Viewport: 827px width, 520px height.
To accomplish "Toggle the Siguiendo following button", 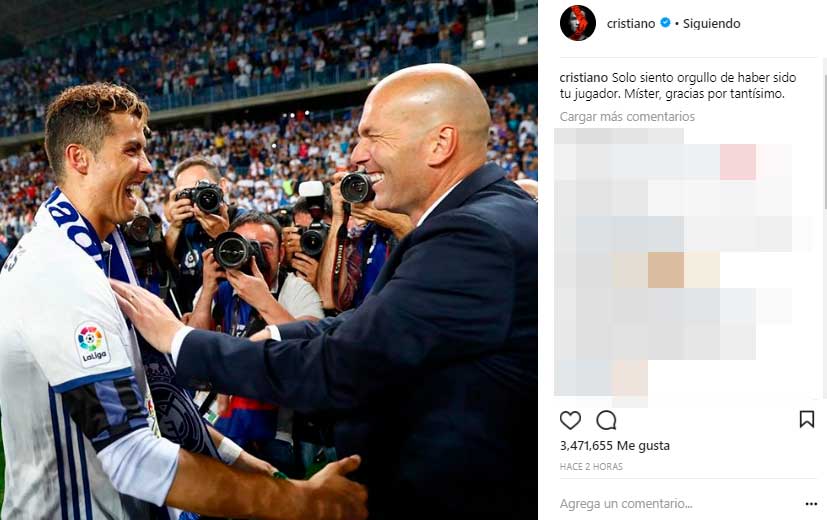I will click(x=711, y=23).
